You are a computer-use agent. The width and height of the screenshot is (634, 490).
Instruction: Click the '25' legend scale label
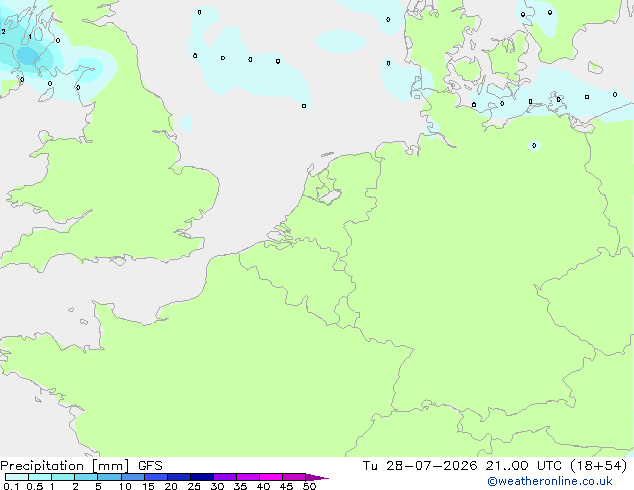click(194, 486)
